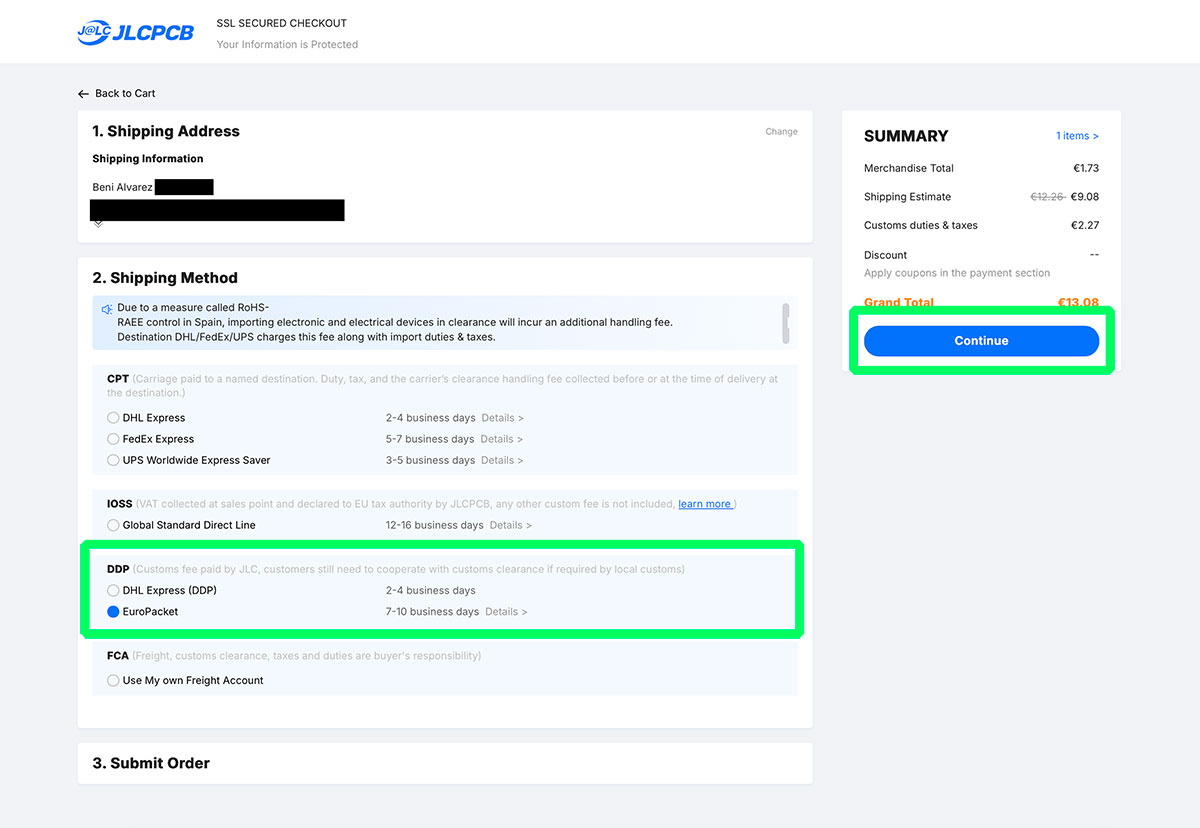This screenshot has width=1200, height=828.
Task: Click the FCA section label
Action: 118,656
